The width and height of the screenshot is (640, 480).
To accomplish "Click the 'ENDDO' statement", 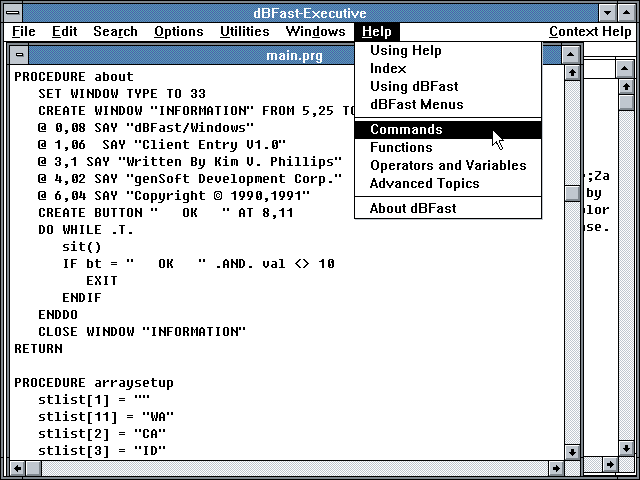I will [x=58, y=315].
